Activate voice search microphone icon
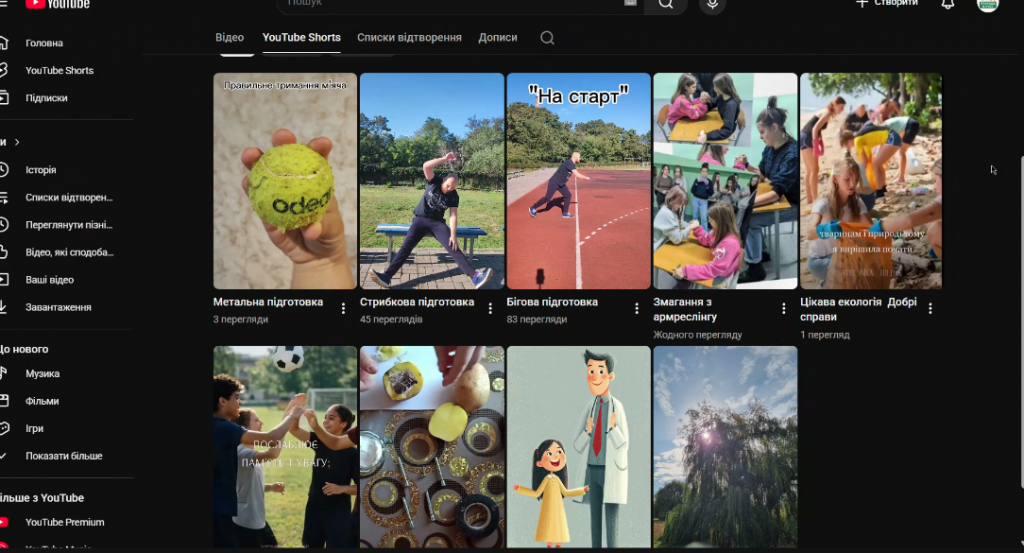This screenshot has width=1024, height=553. click(713, 4)
